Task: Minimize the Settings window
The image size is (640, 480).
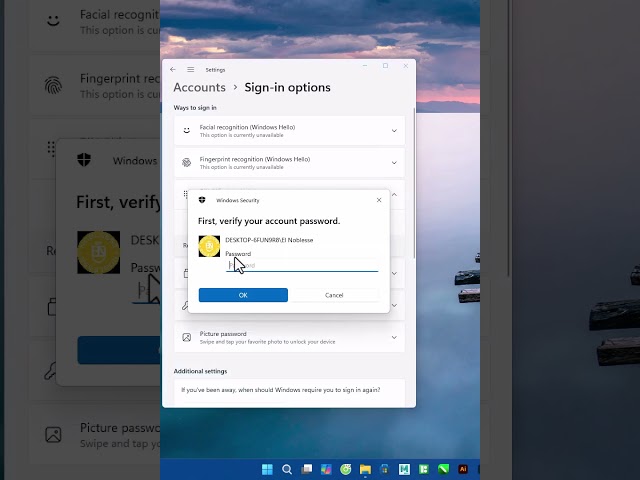Action: click(365, 66)
